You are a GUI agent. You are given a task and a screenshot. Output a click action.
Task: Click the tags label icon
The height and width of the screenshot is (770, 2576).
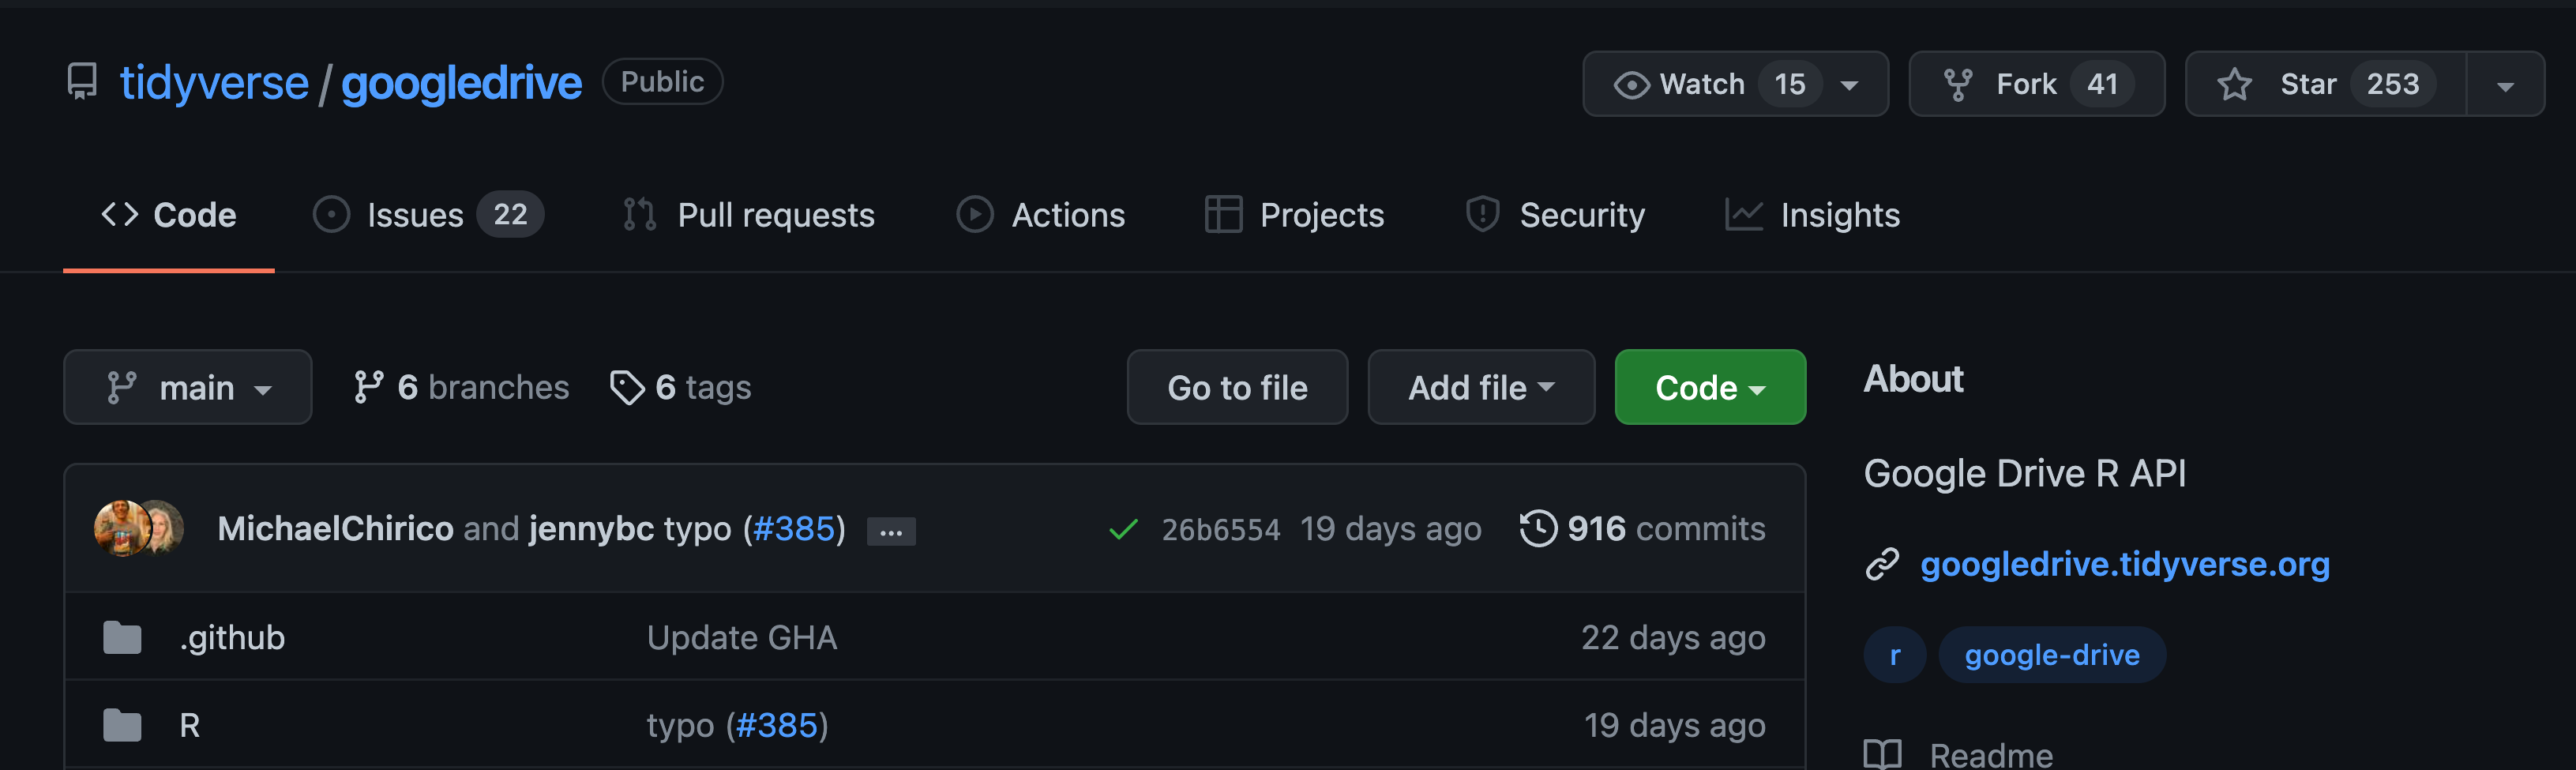(627, 388)
